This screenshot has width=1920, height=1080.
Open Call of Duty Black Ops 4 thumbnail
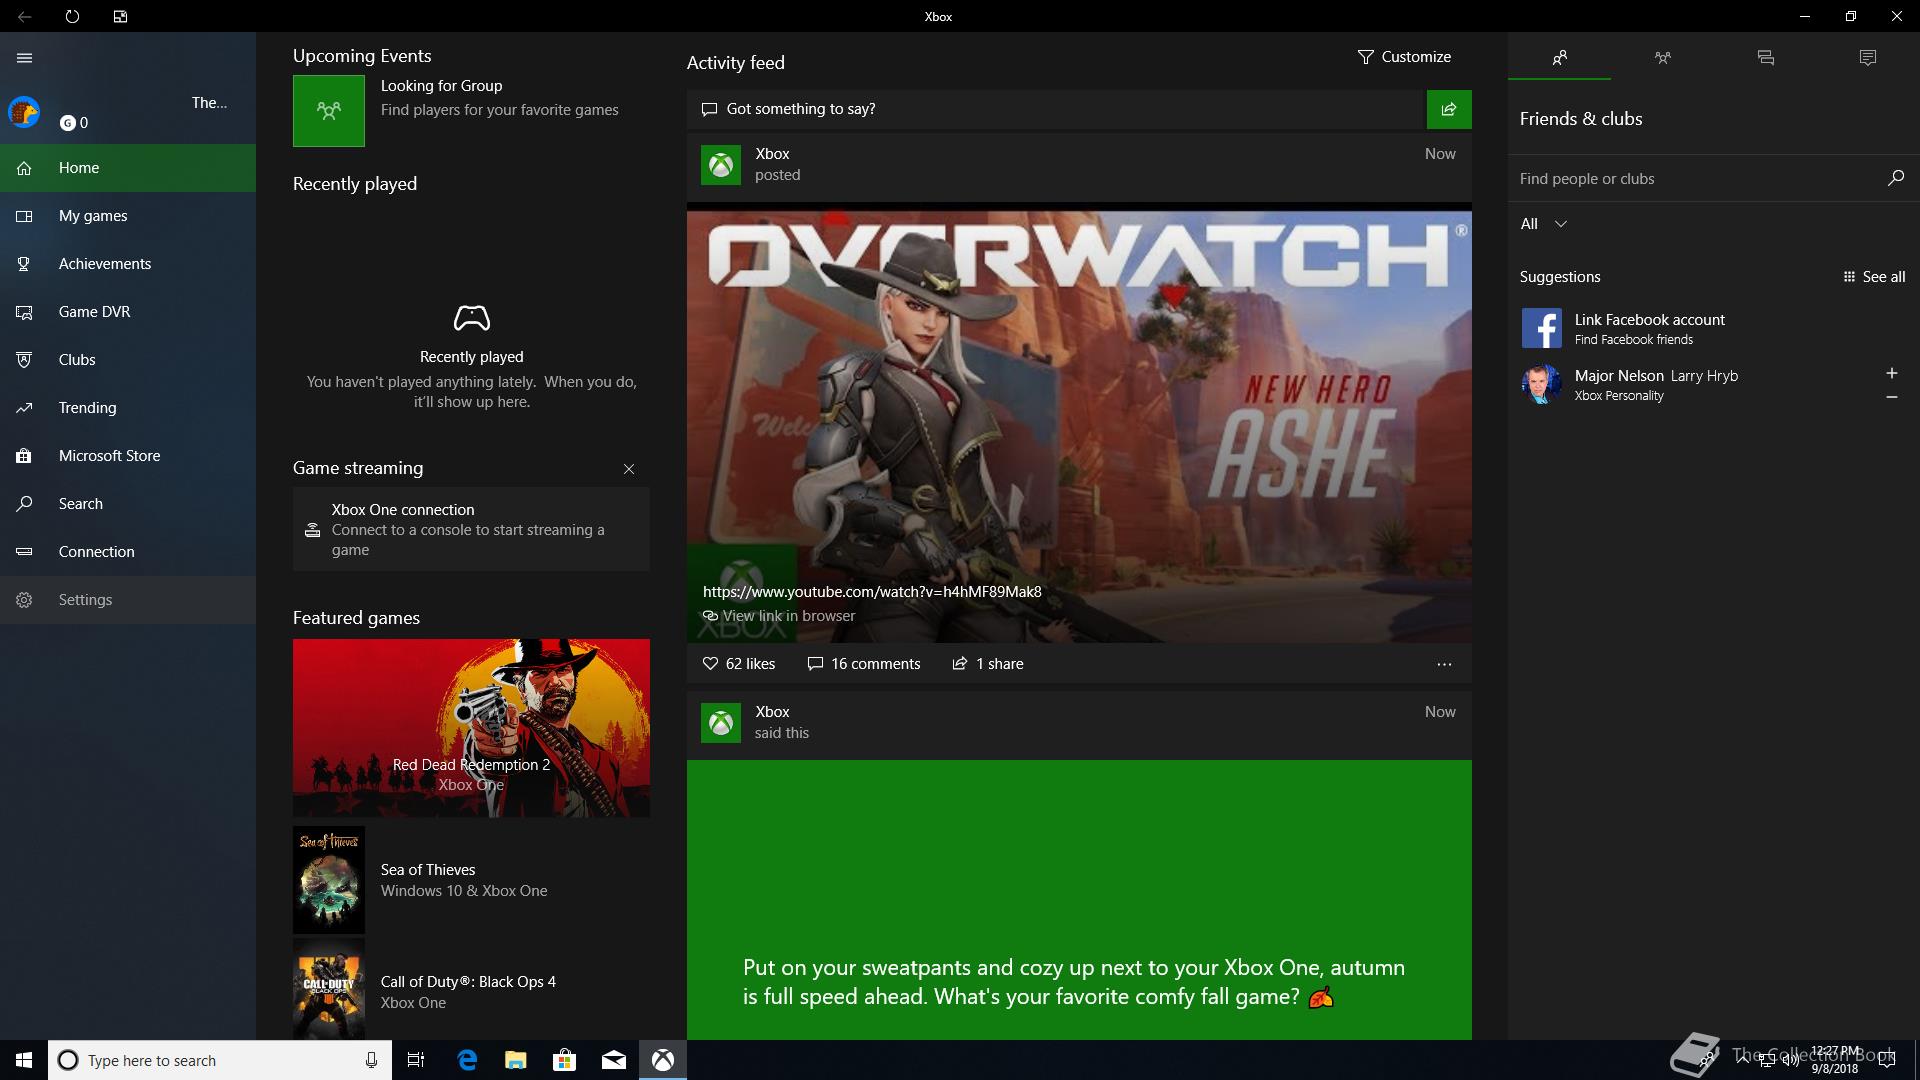click(329, 988)
